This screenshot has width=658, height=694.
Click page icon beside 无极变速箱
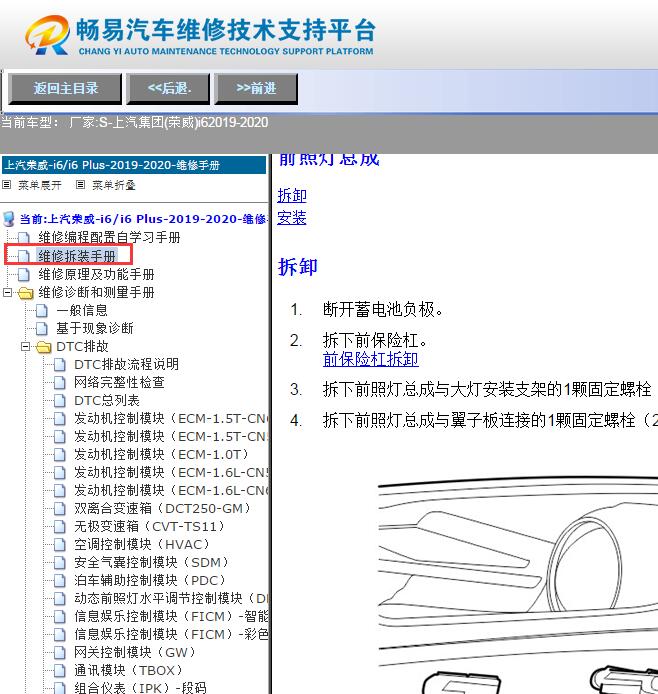pos(60,527)
